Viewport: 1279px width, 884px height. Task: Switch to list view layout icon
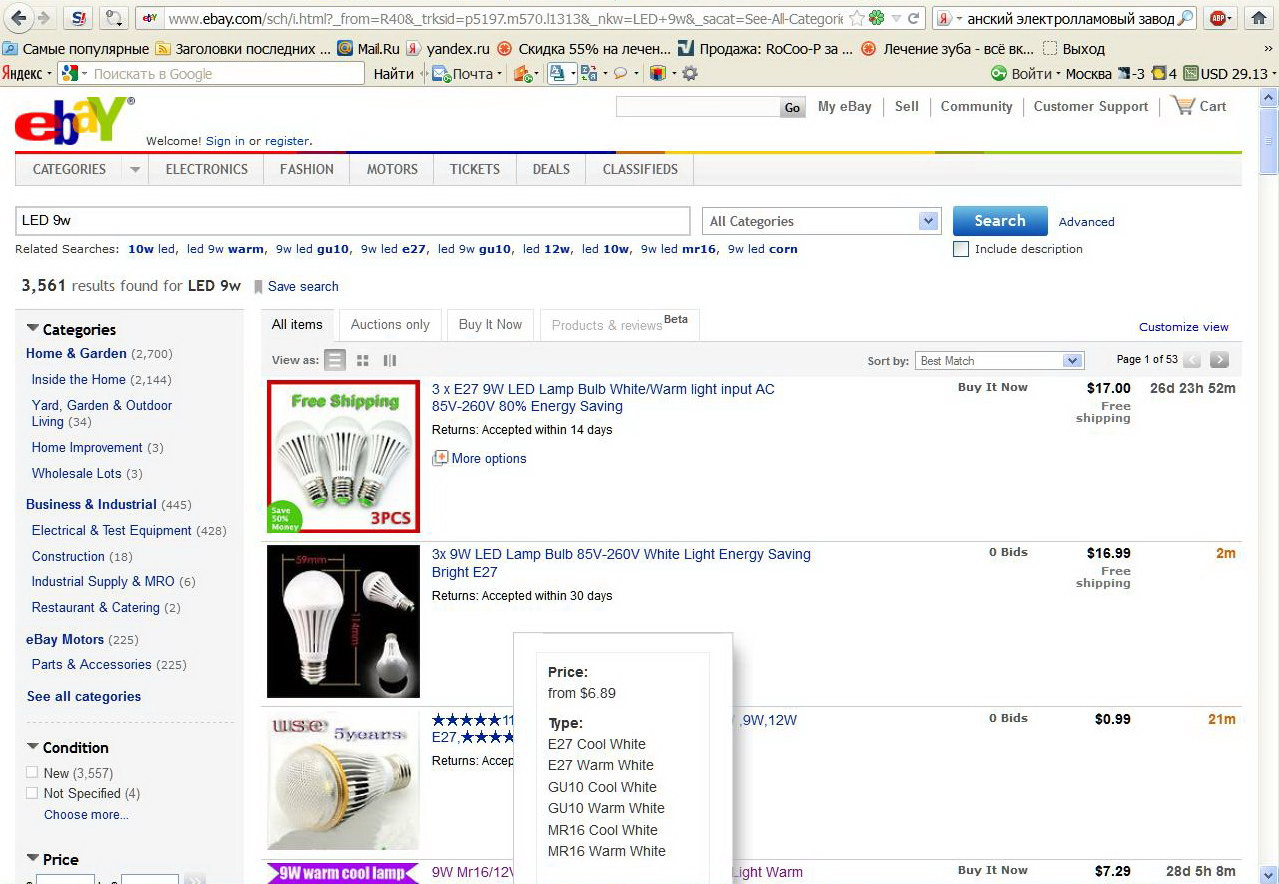tap(336, 360)
